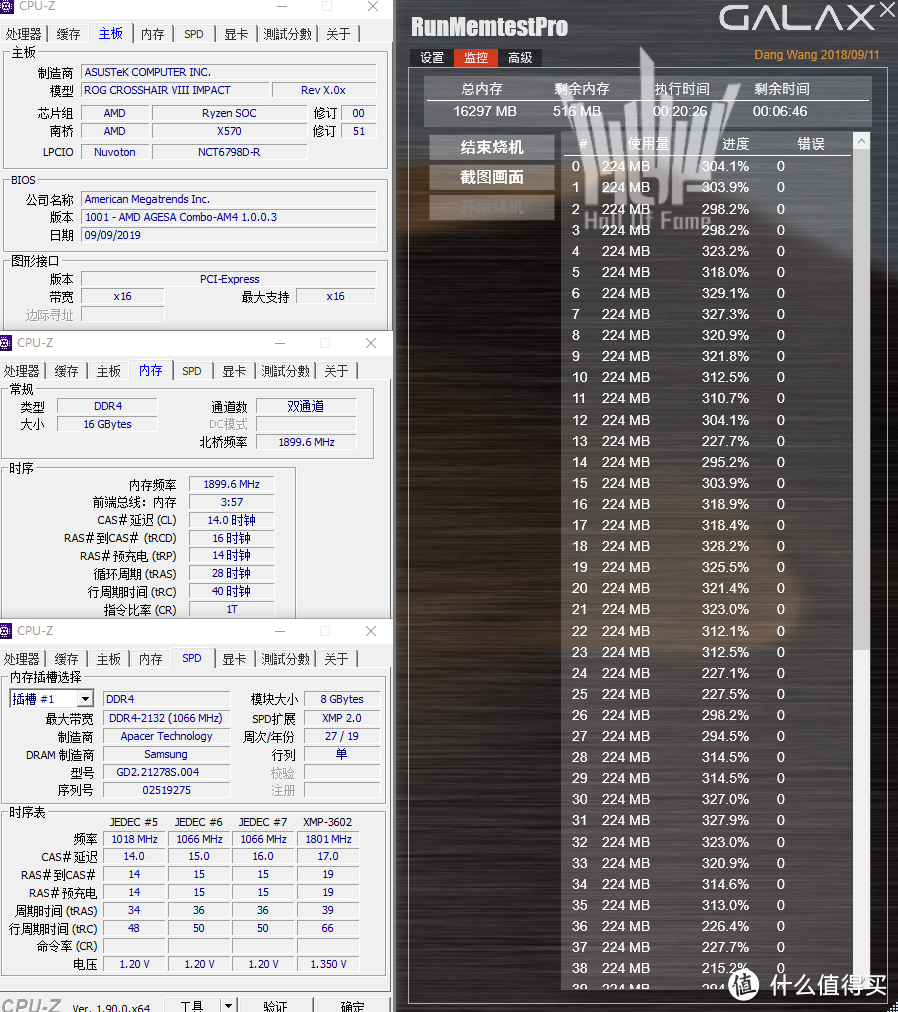Click the CPU-Z icon in the memory window title bar
Viewport: 898px width, 1012px height.
click(5, 343)
